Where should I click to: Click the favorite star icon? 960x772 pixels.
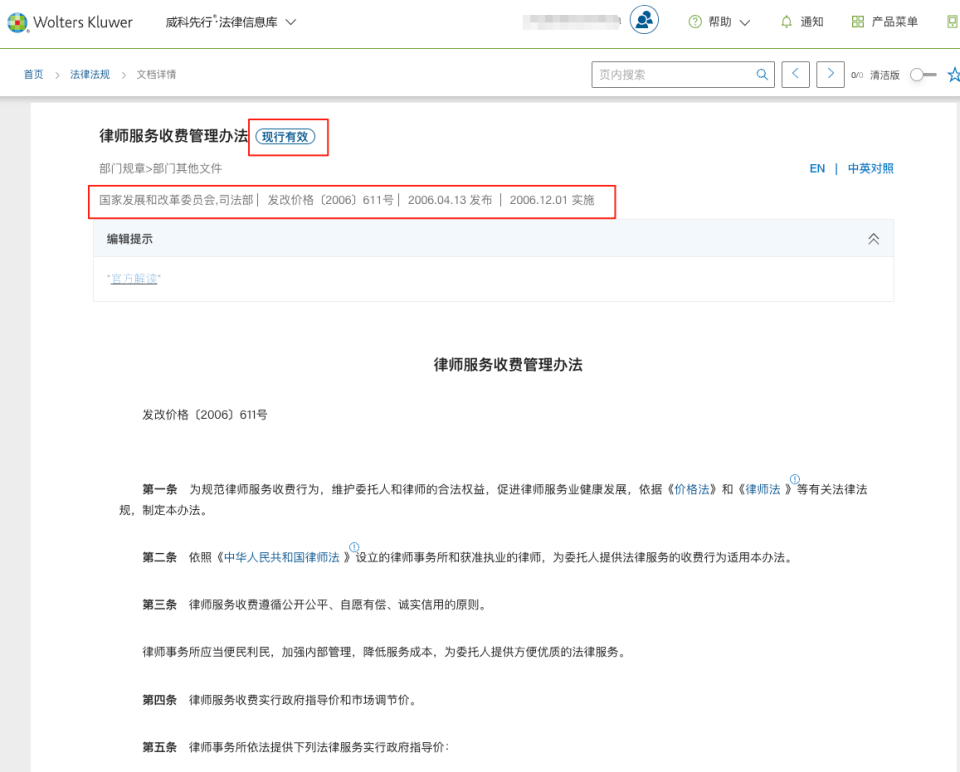[953, 75]
